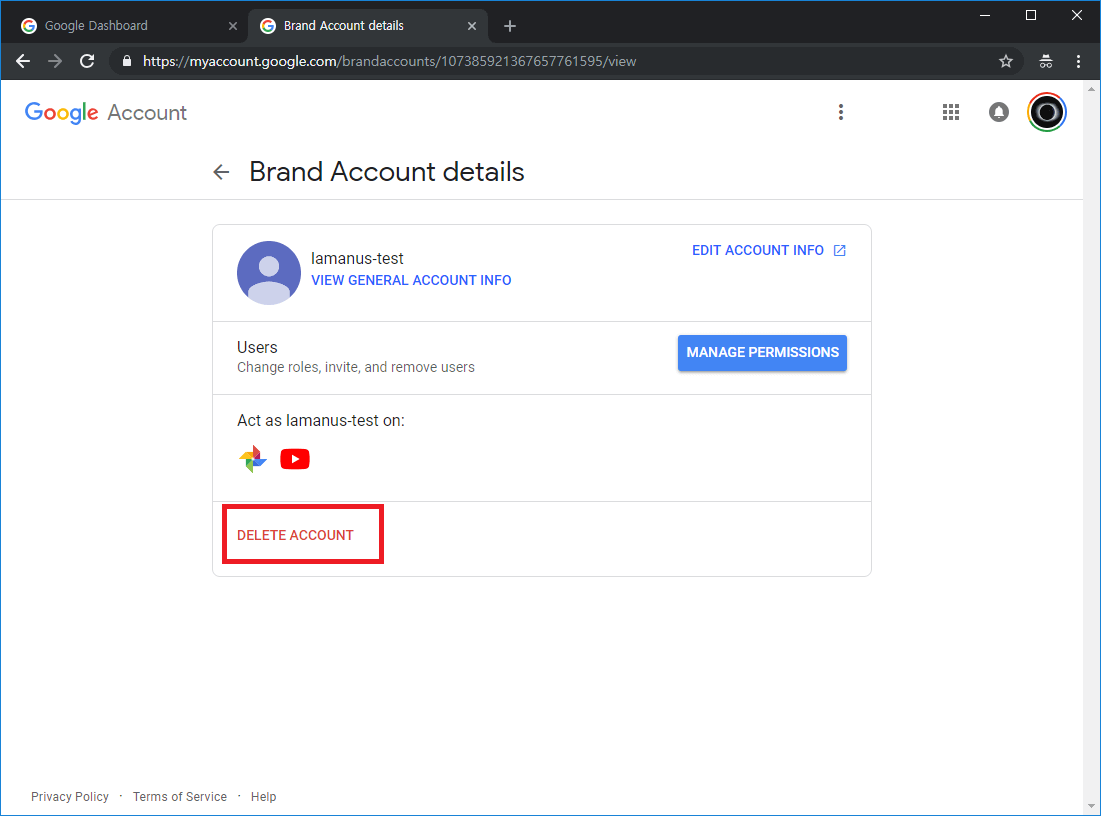
Task: Open the Privacy Policy footer link
Action: click(70, 797)
